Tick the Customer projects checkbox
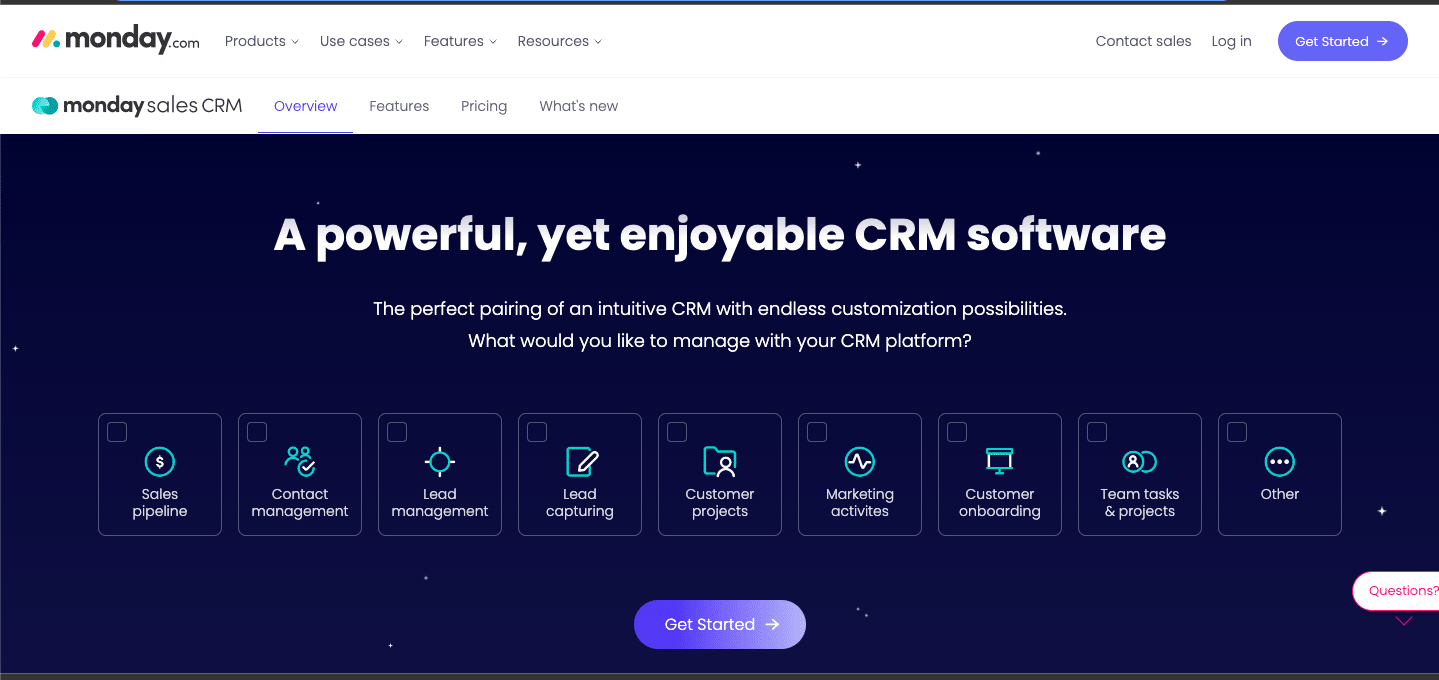Screen dimensions: 1439x680 677,432
